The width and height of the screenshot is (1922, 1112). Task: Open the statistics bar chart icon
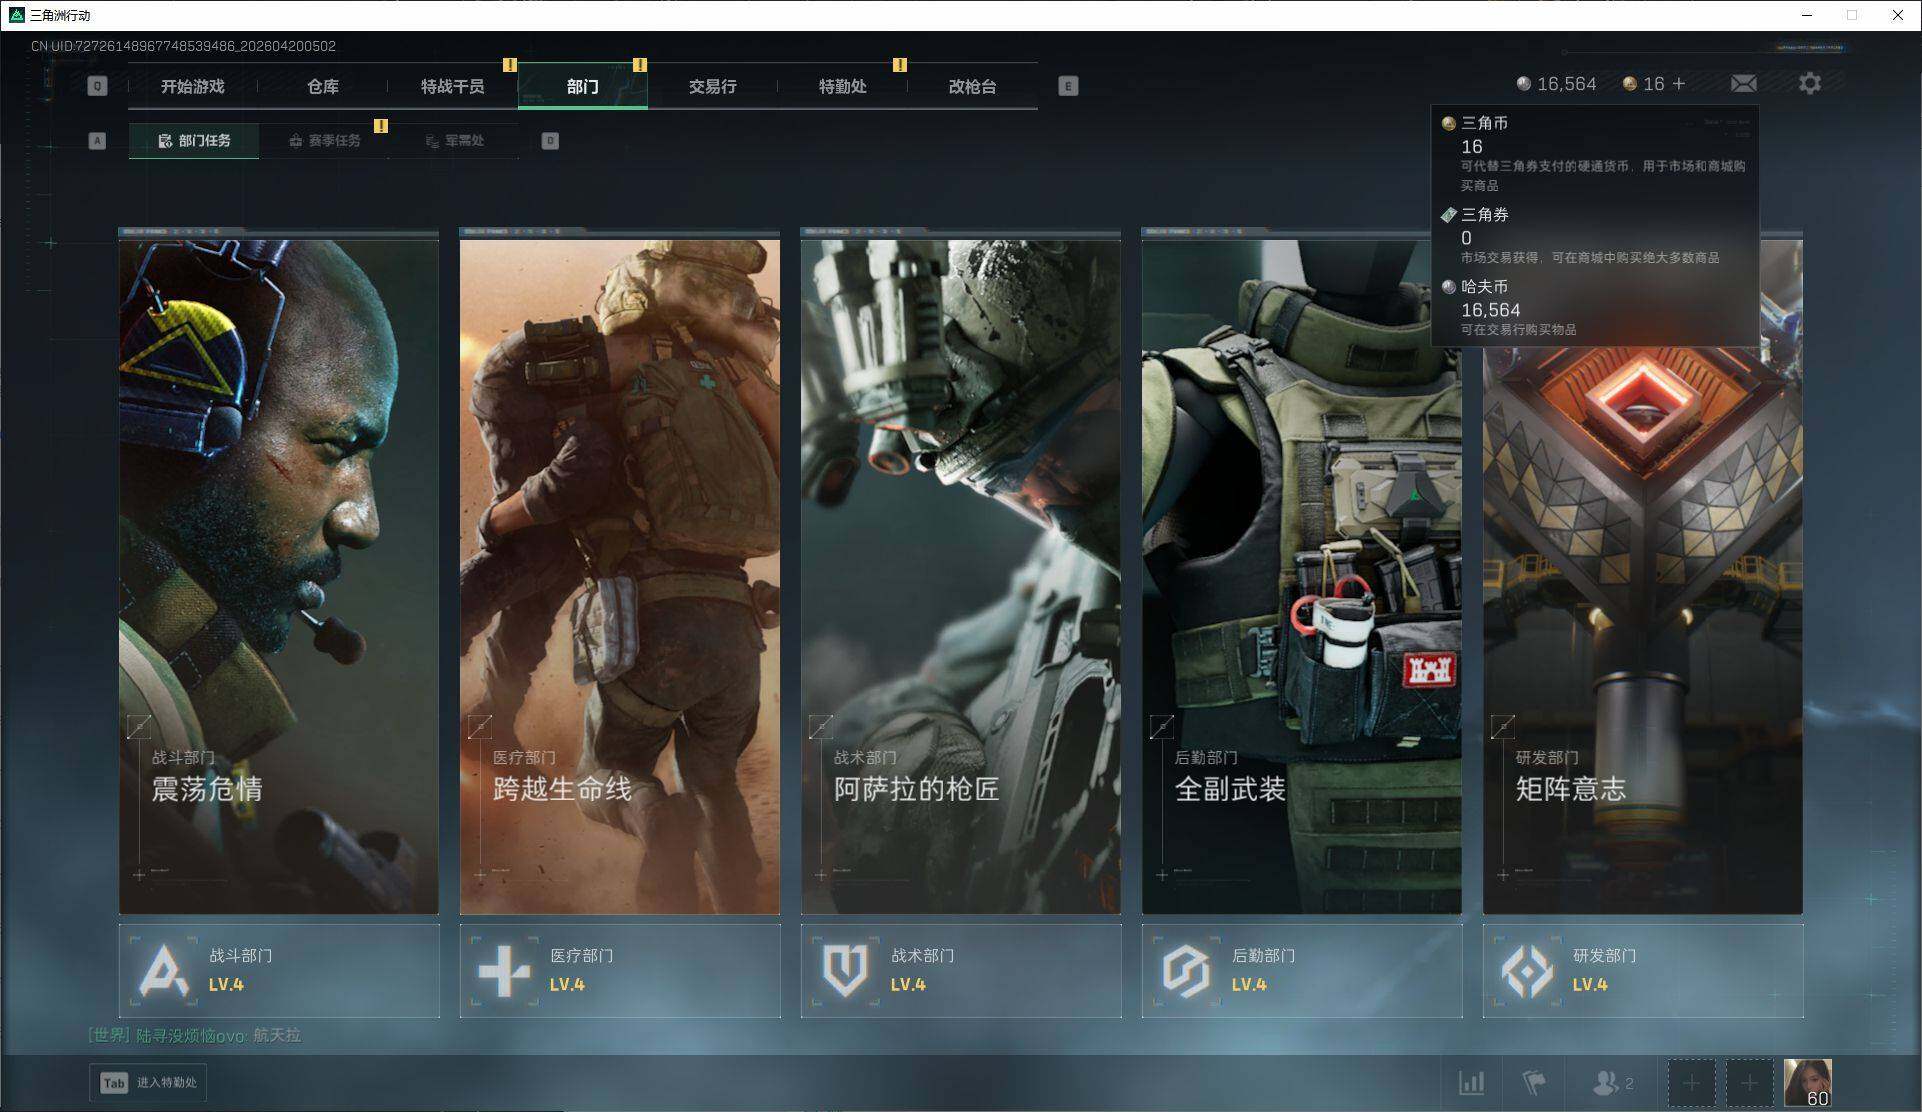(x=1471, y=1082)
